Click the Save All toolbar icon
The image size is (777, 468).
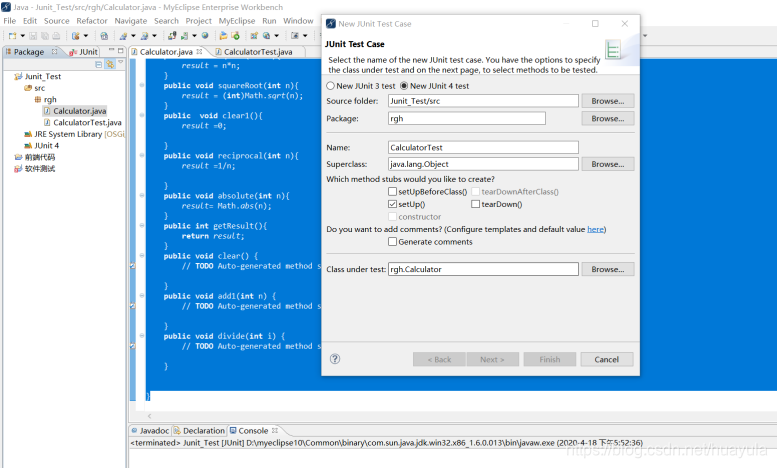(45, 36)
